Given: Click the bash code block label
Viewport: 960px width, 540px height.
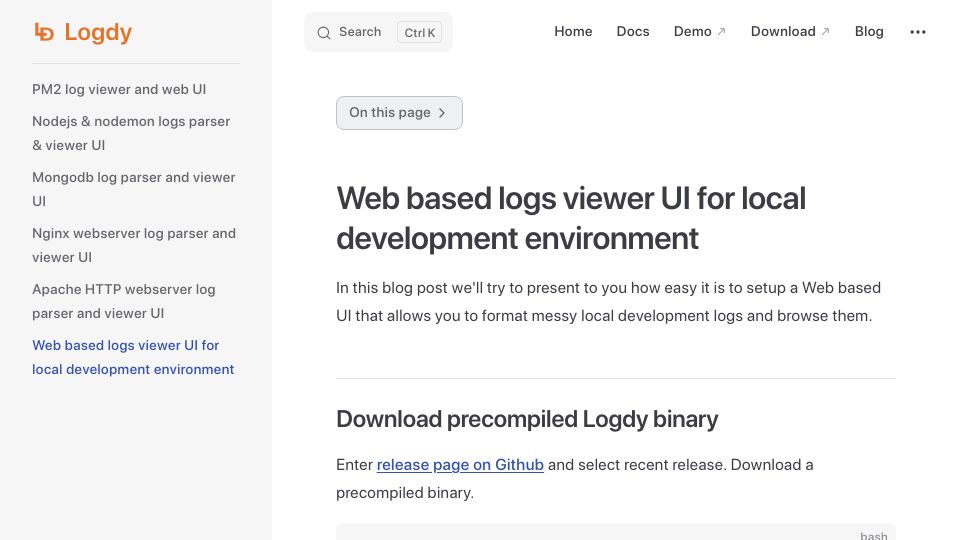Looking at the screenshot, I should pyautogui.click(x=874, y=536).
